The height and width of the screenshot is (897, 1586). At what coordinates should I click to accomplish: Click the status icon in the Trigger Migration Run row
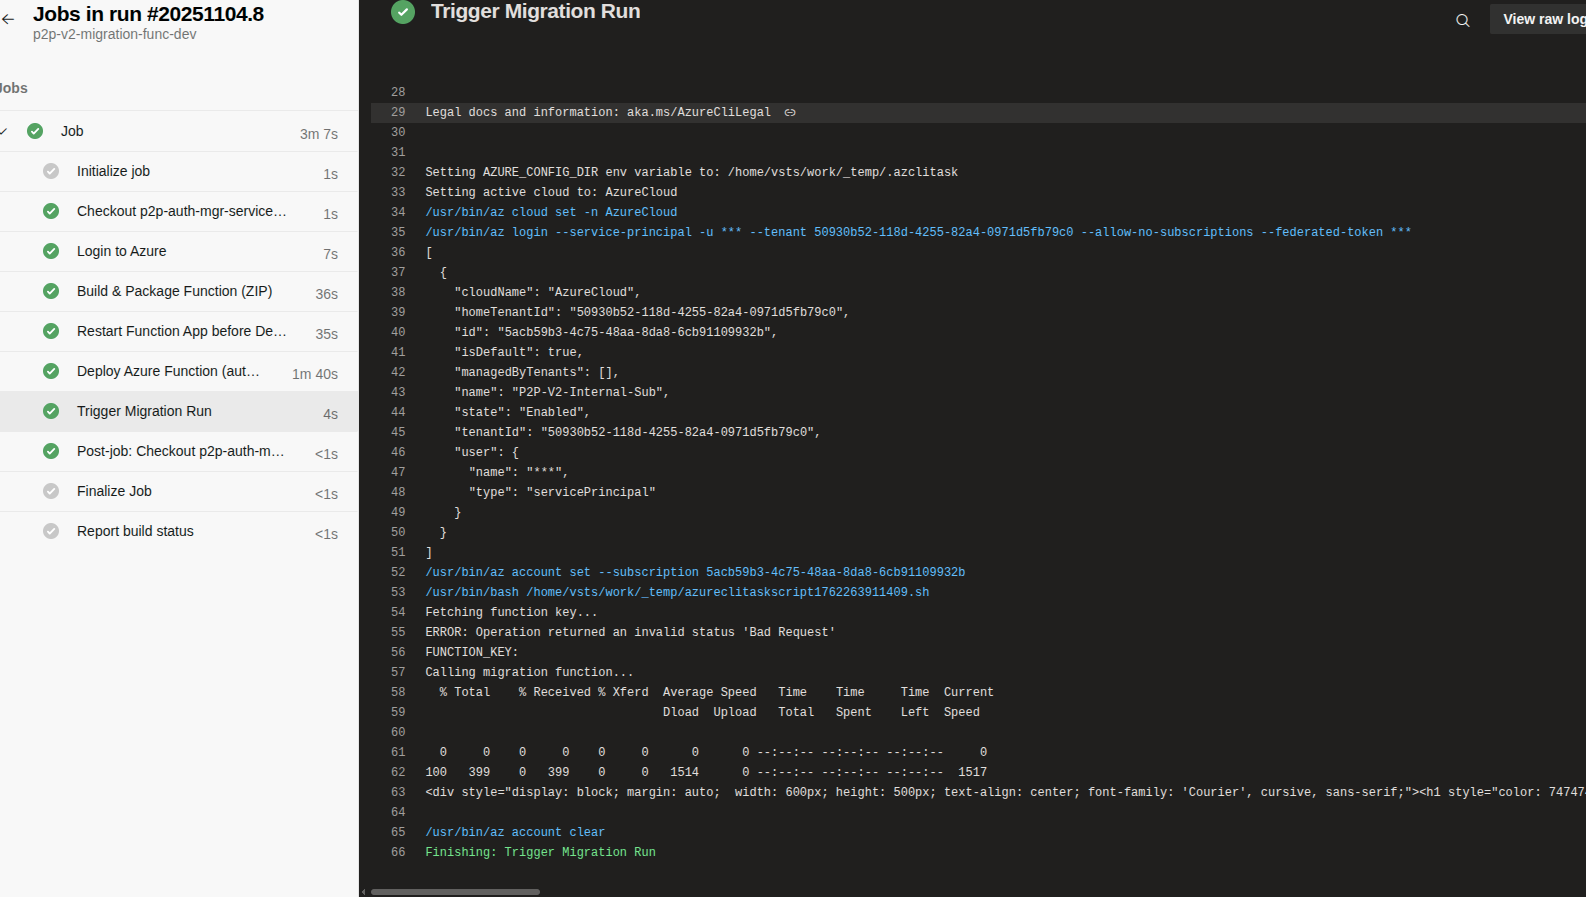[51, 411]
